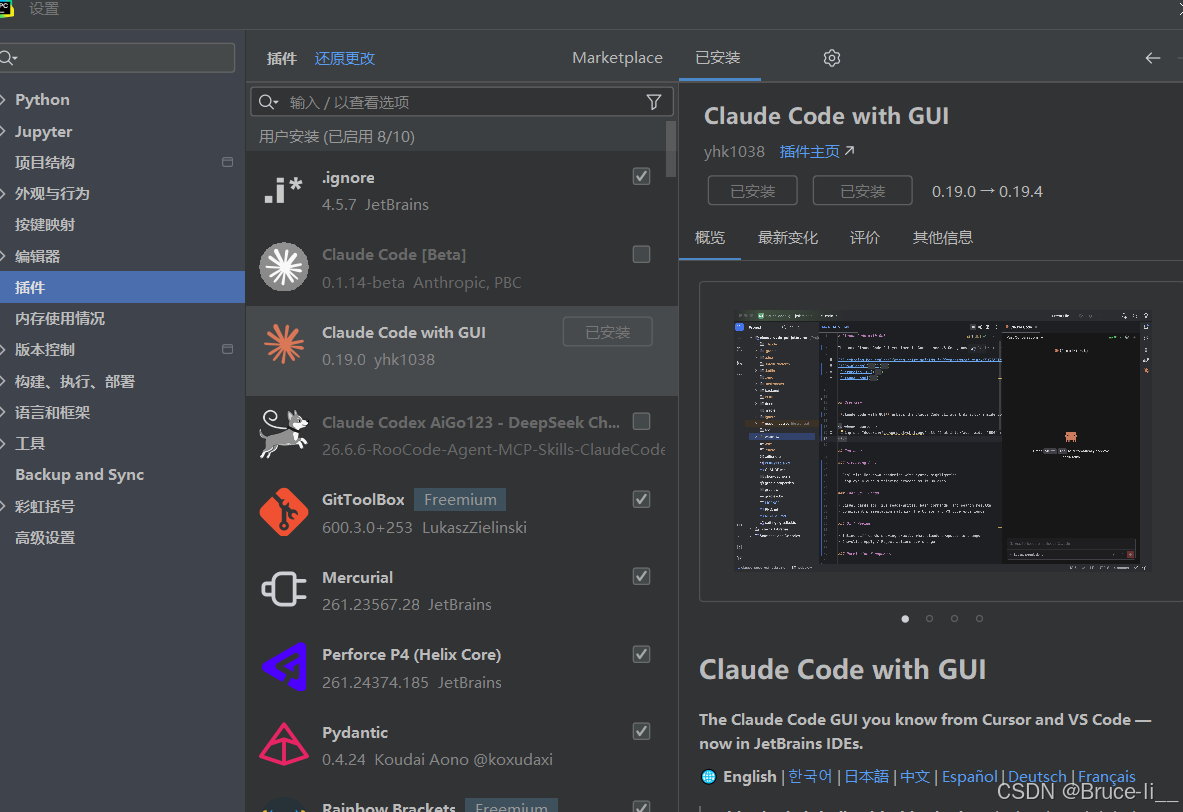Expand the Python settings node
Viewport: 1183px width, 812px height.
coord(4,100)
